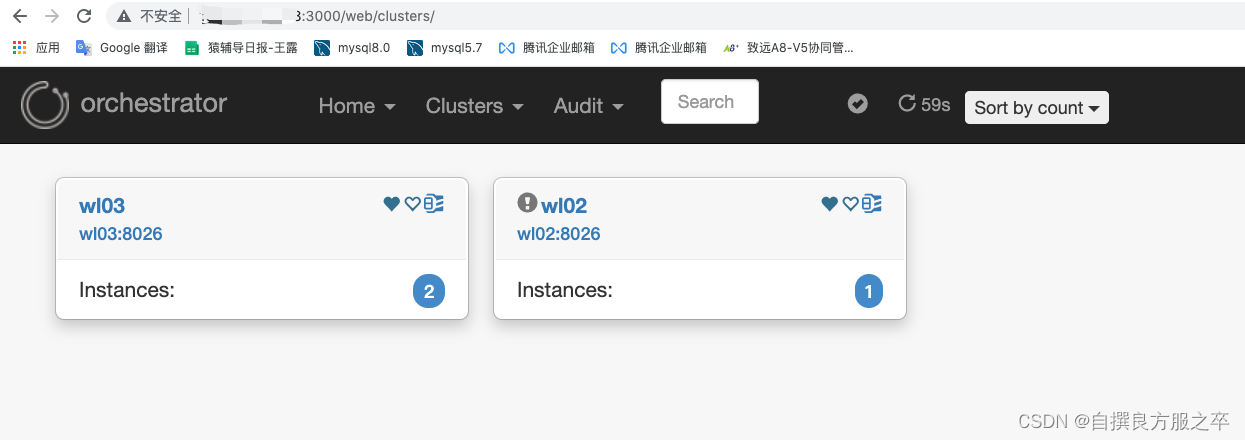Open the mysql5.7 bookmark
1245x440 pixels.
tap(445, 47)
